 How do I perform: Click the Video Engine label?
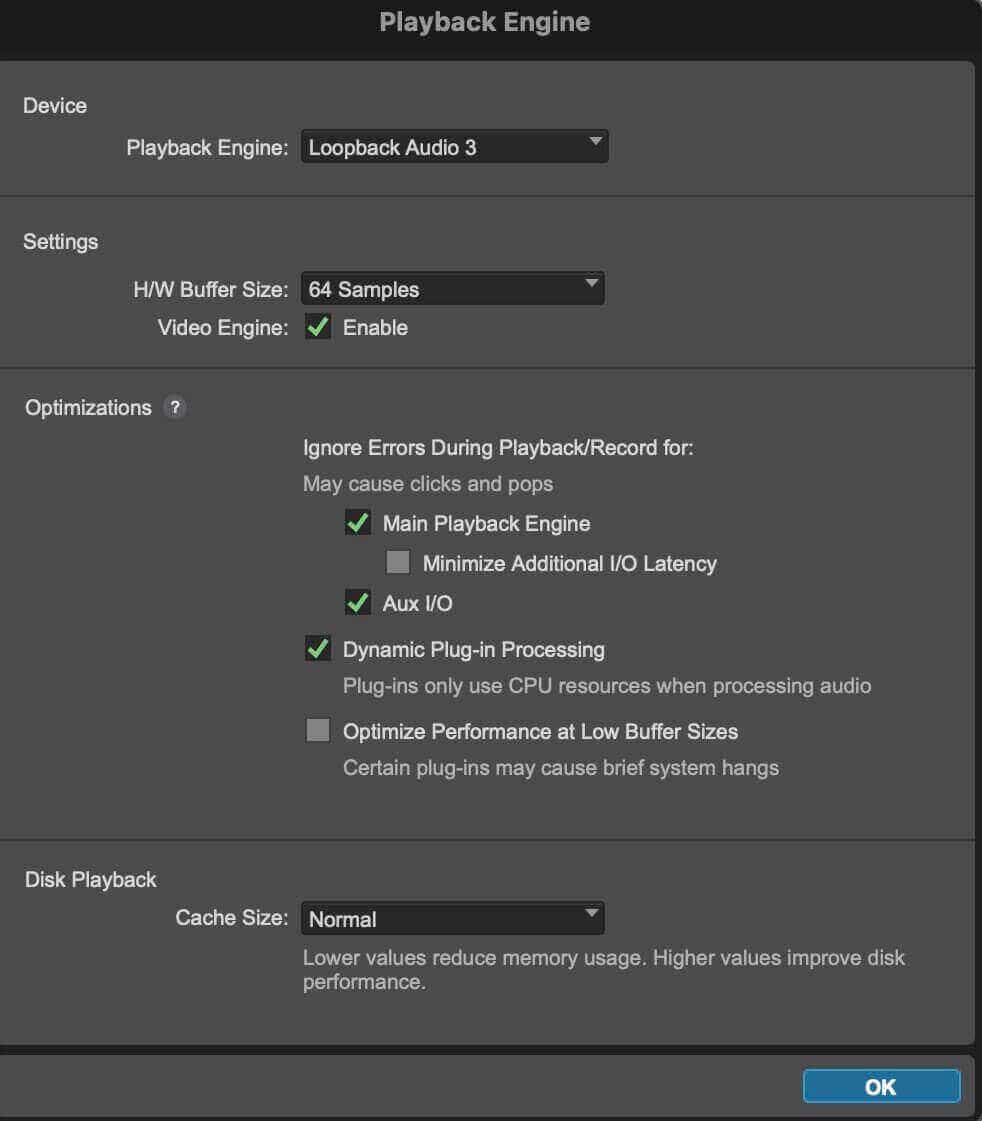click(x=223, y=327)
